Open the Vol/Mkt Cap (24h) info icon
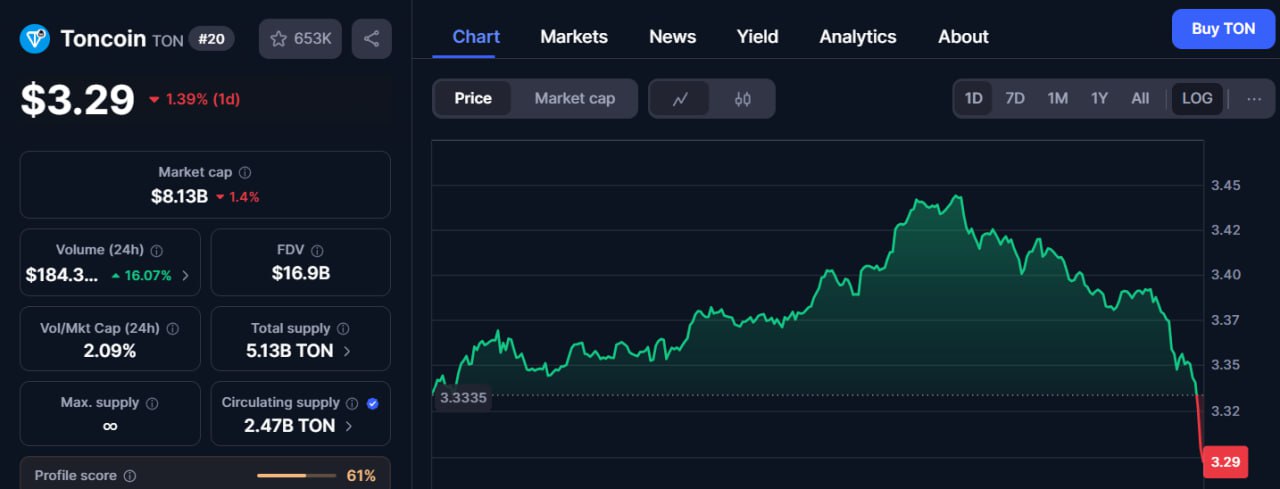Viewport: 1280px width, 489px height. point(172,329)
